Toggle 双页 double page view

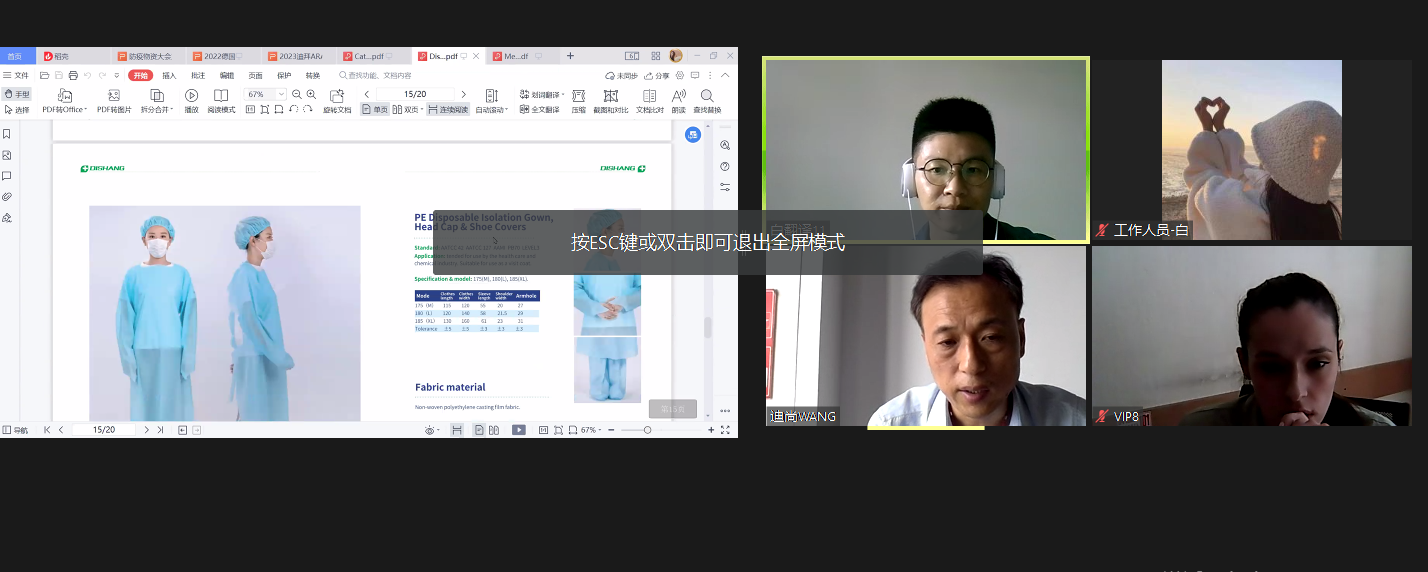(x=408, y=110)
